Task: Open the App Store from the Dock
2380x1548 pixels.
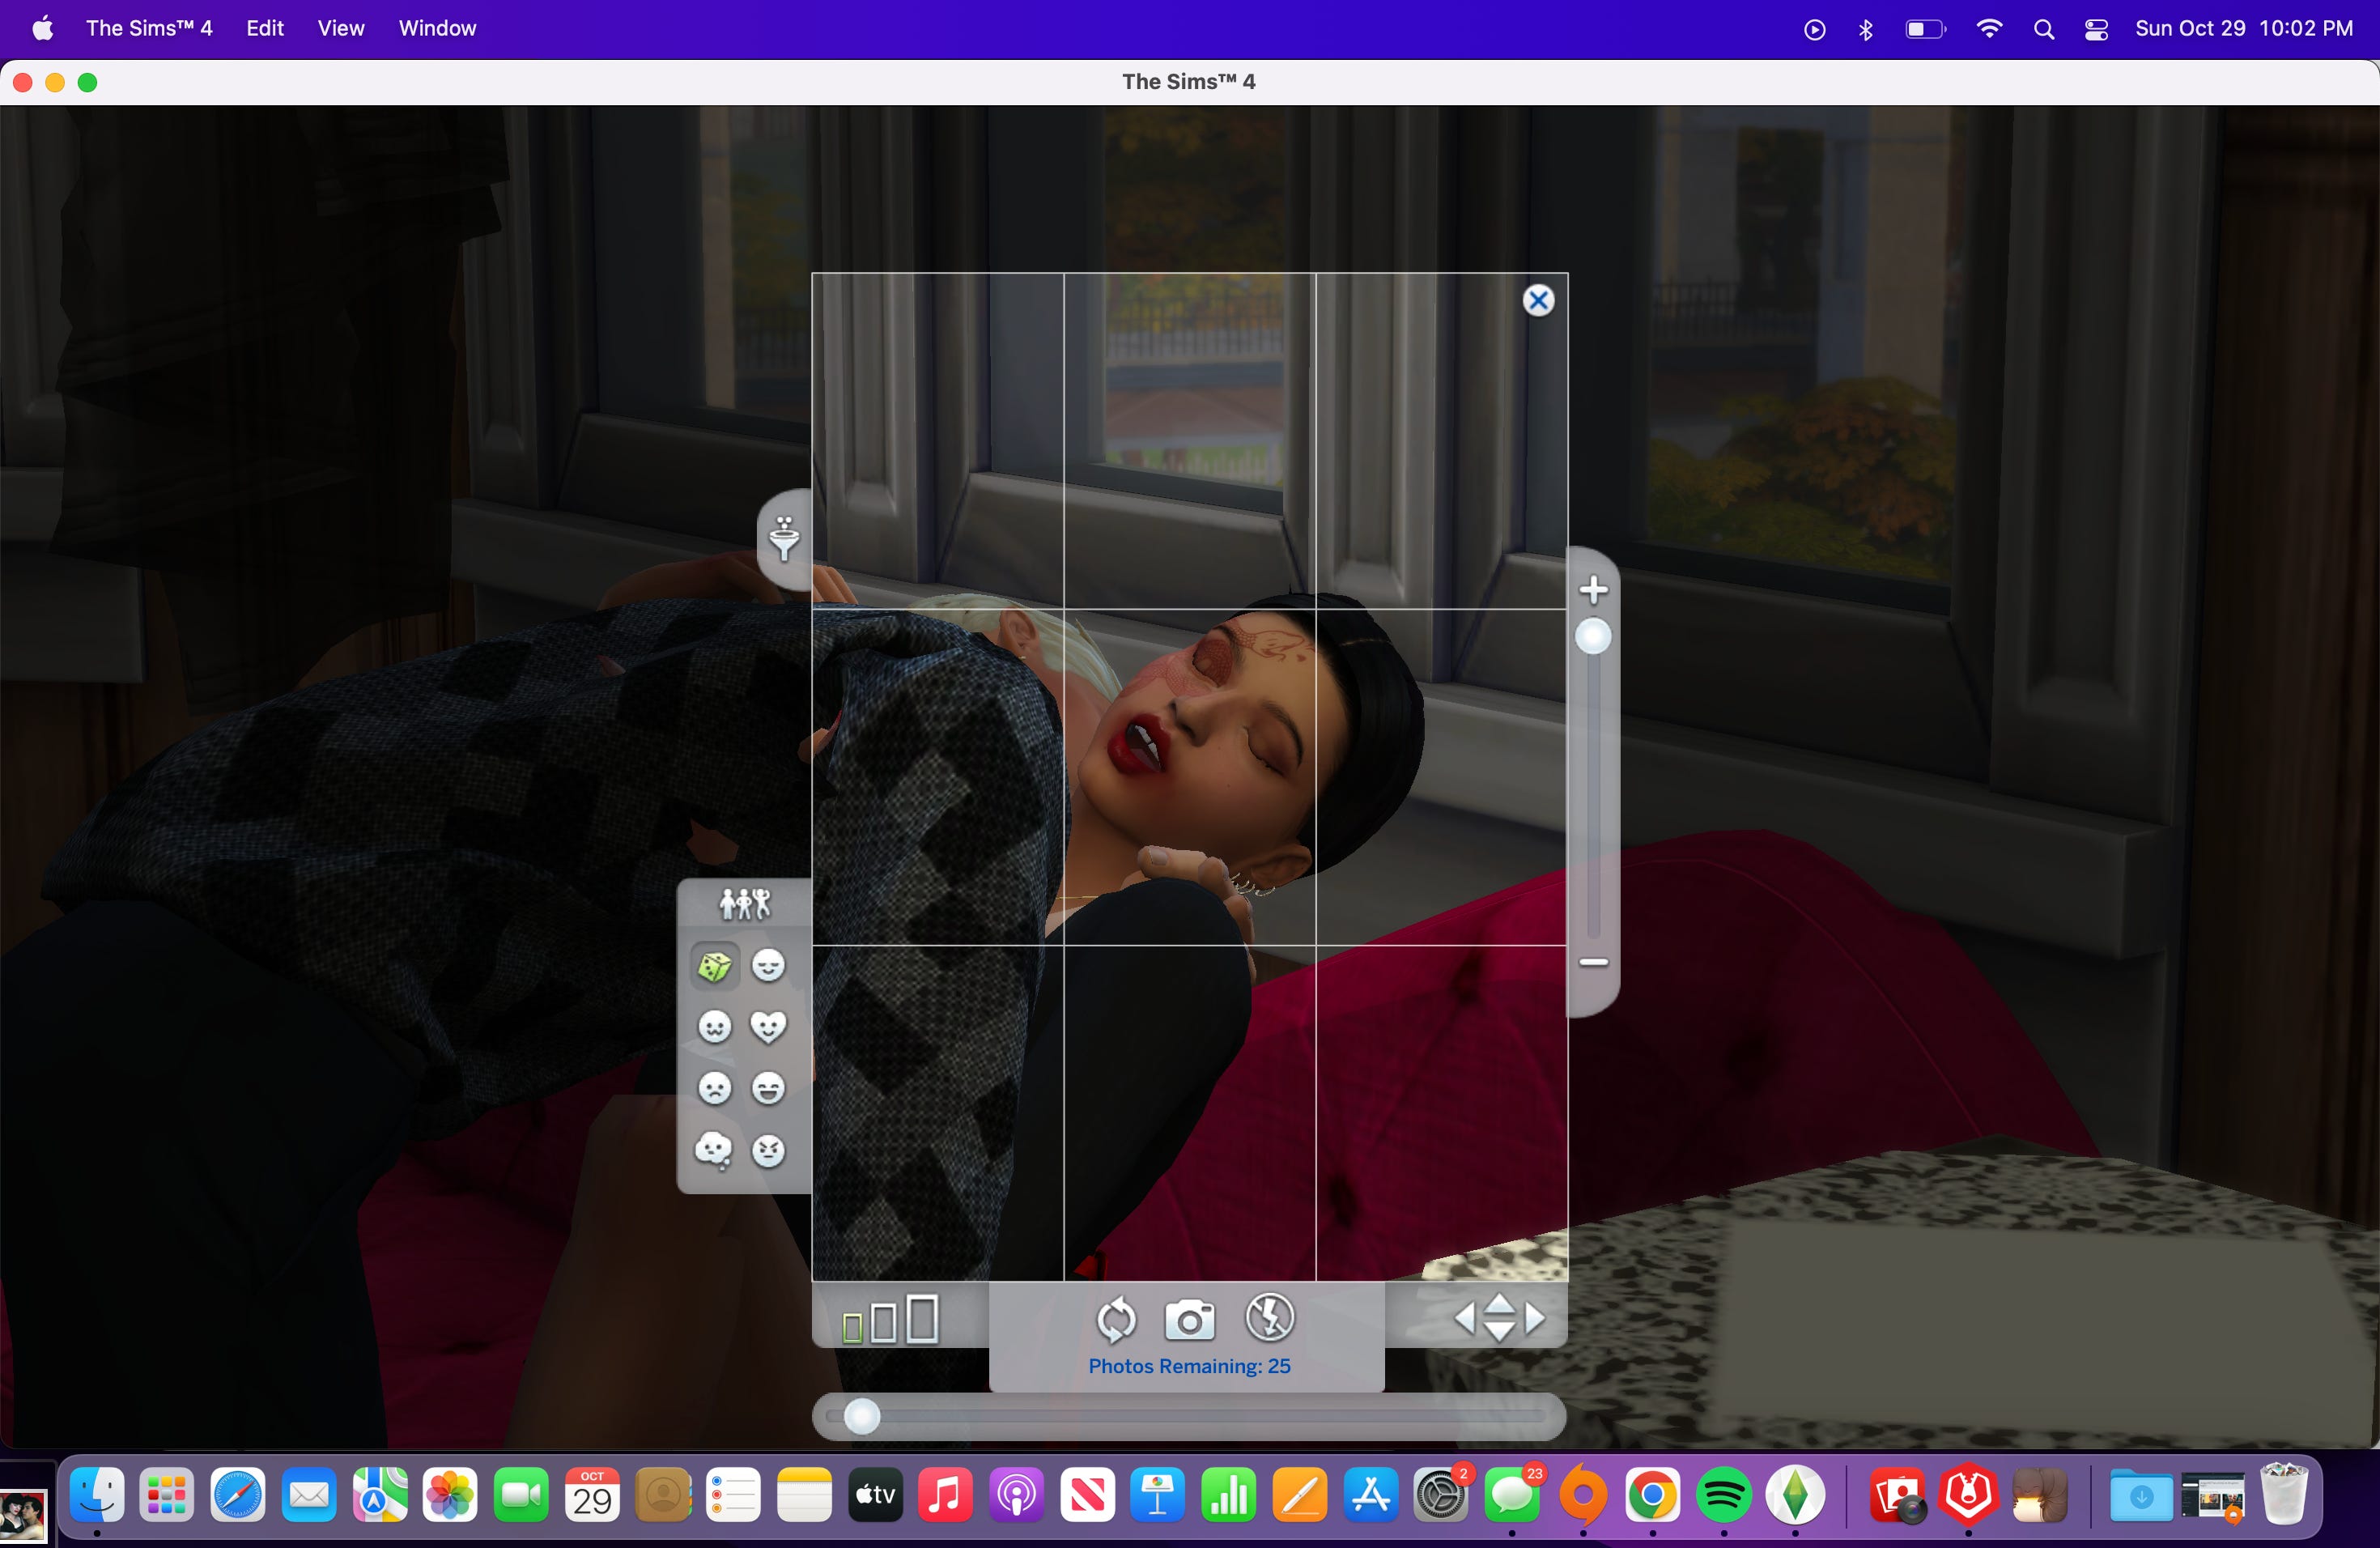Action: click(x=1370, y=1495)
